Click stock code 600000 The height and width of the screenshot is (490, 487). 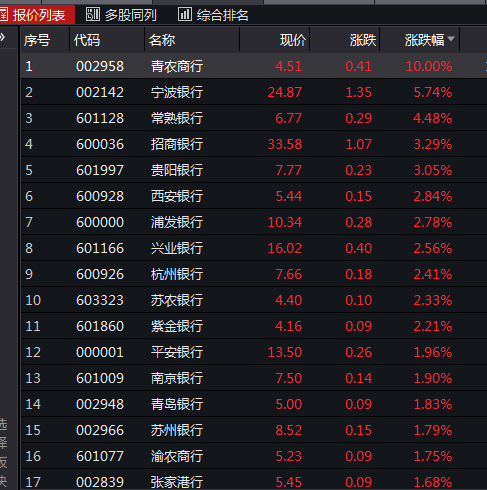tap(100, 222)
